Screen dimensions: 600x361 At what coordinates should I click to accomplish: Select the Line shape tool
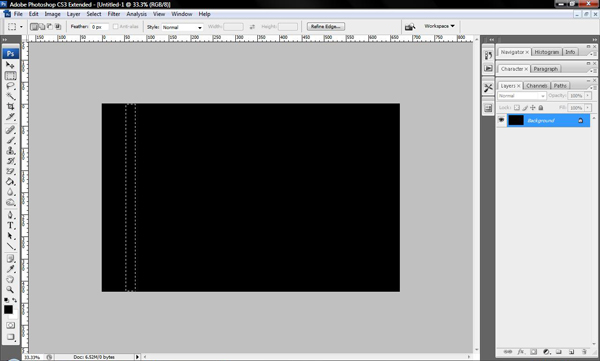point(10,246)
